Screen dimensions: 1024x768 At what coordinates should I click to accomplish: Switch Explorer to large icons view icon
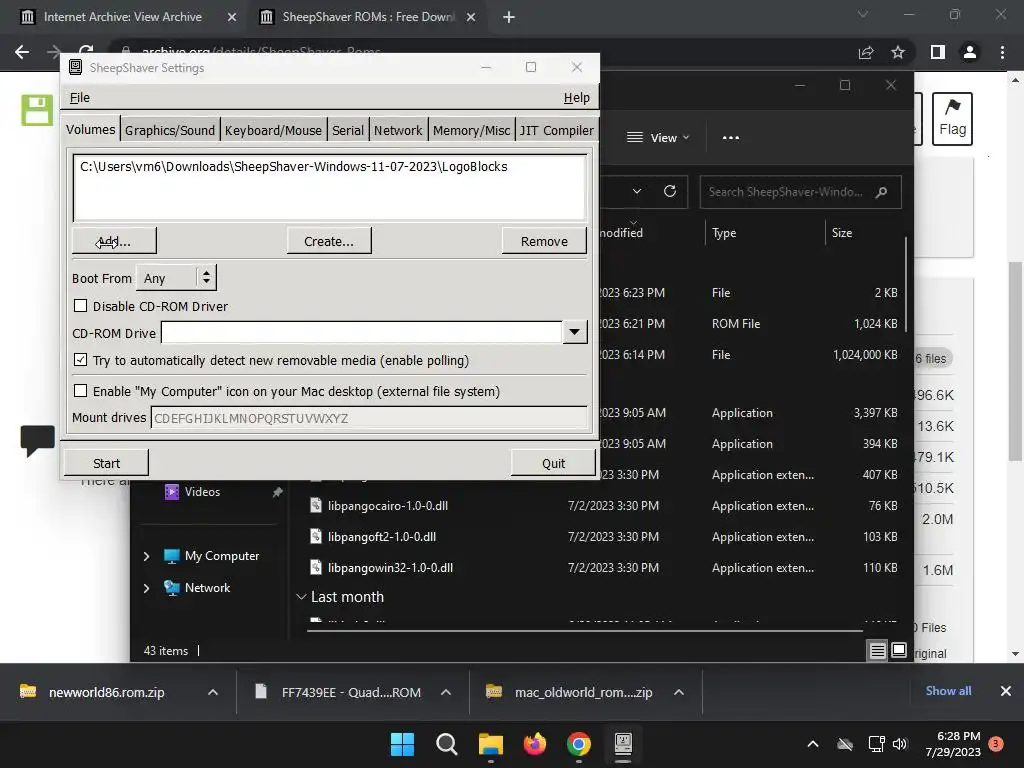tap(899, 650)
